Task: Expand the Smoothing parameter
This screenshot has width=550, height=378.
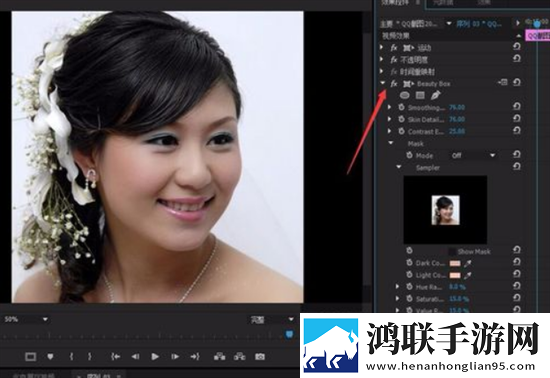Action: point(389,107)
